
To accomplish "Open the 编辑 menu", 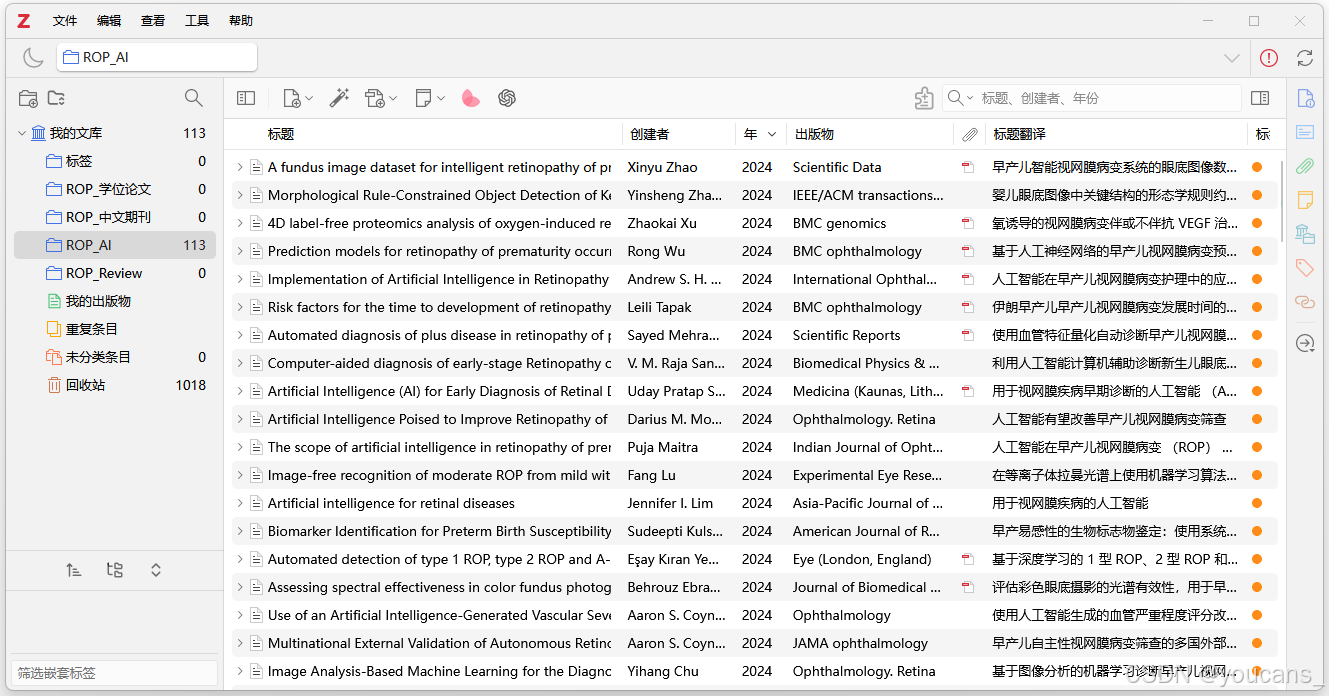I will click(x=109, y=20).
